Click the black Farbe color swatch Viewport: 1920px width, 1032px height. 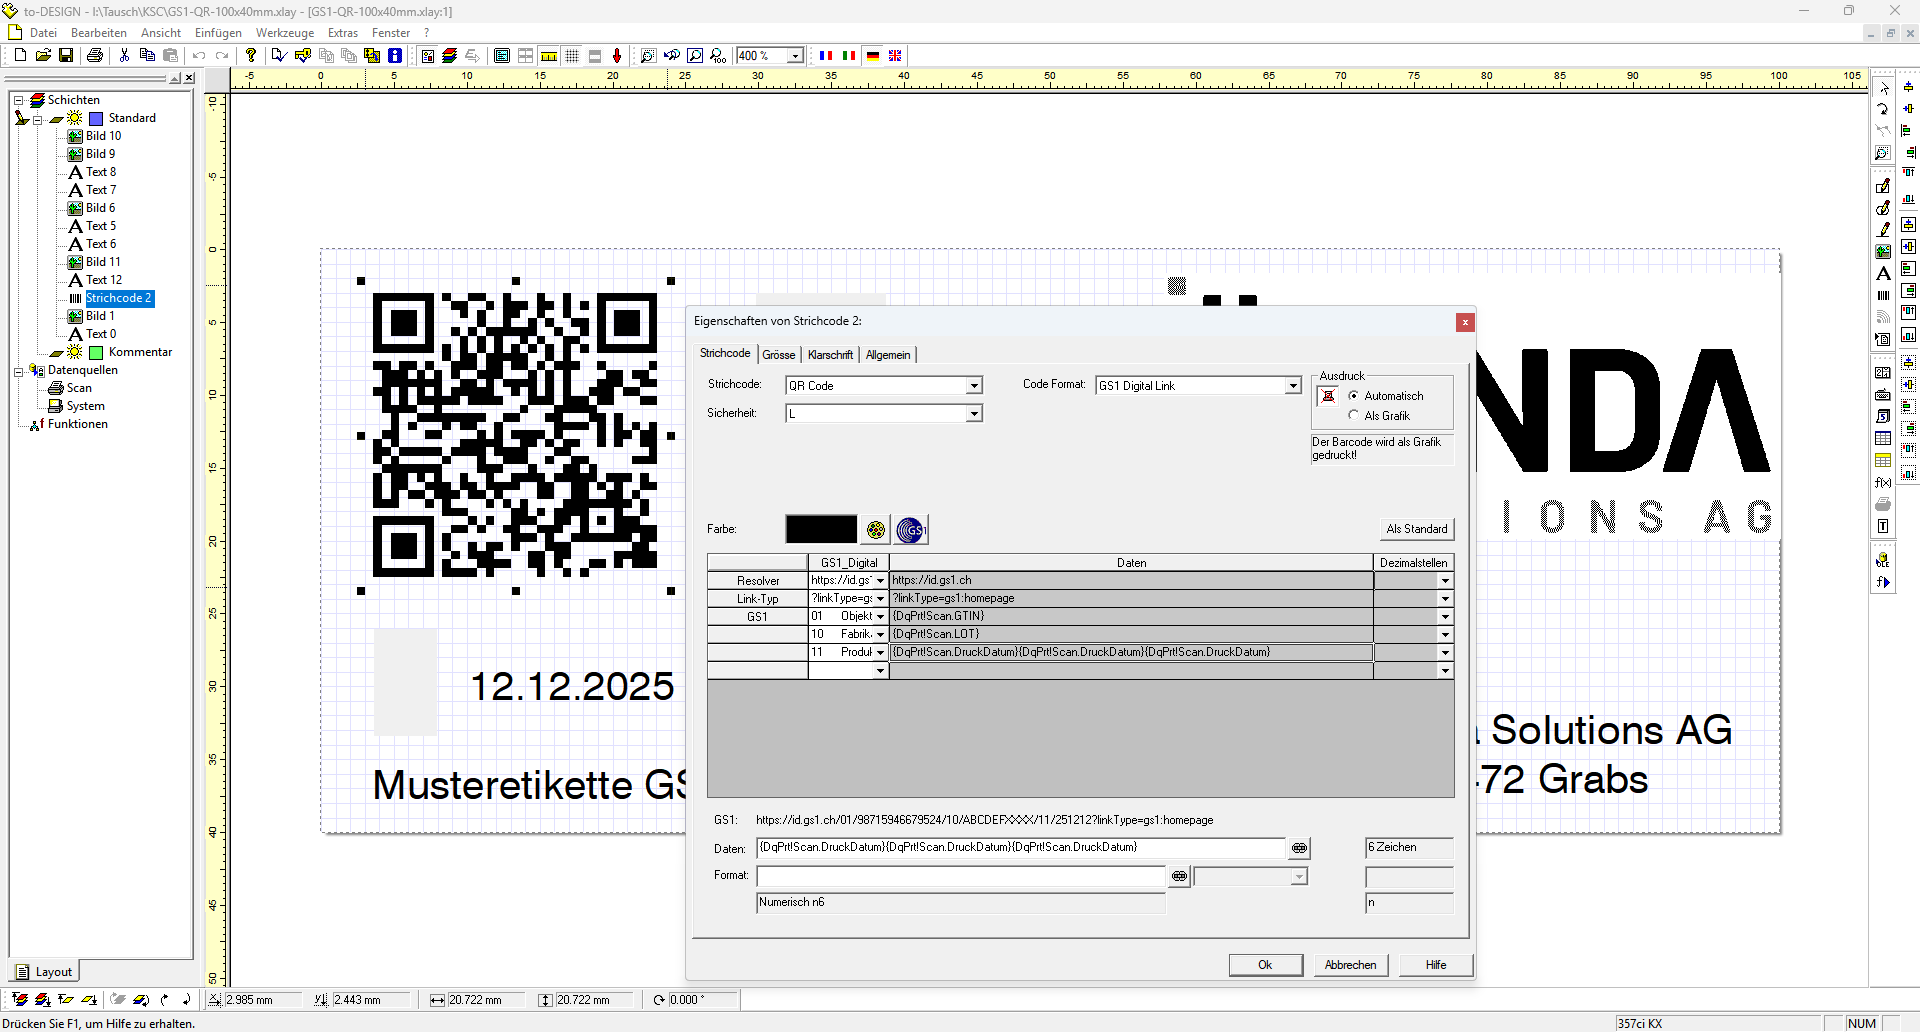pos(821,529)
